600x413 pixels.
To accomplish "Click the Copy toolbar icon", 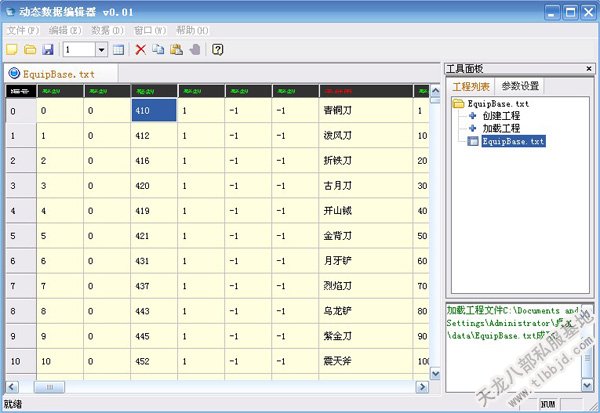I will (158, 49).
